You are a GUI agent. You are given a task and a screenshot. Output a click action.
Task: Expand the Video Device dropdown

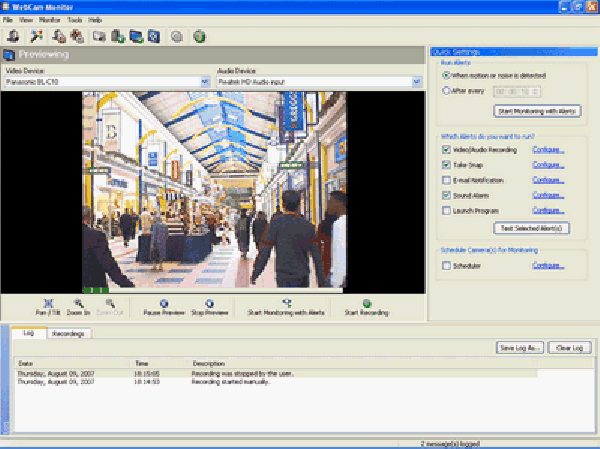pyautogui.click(x=205, y=82)
